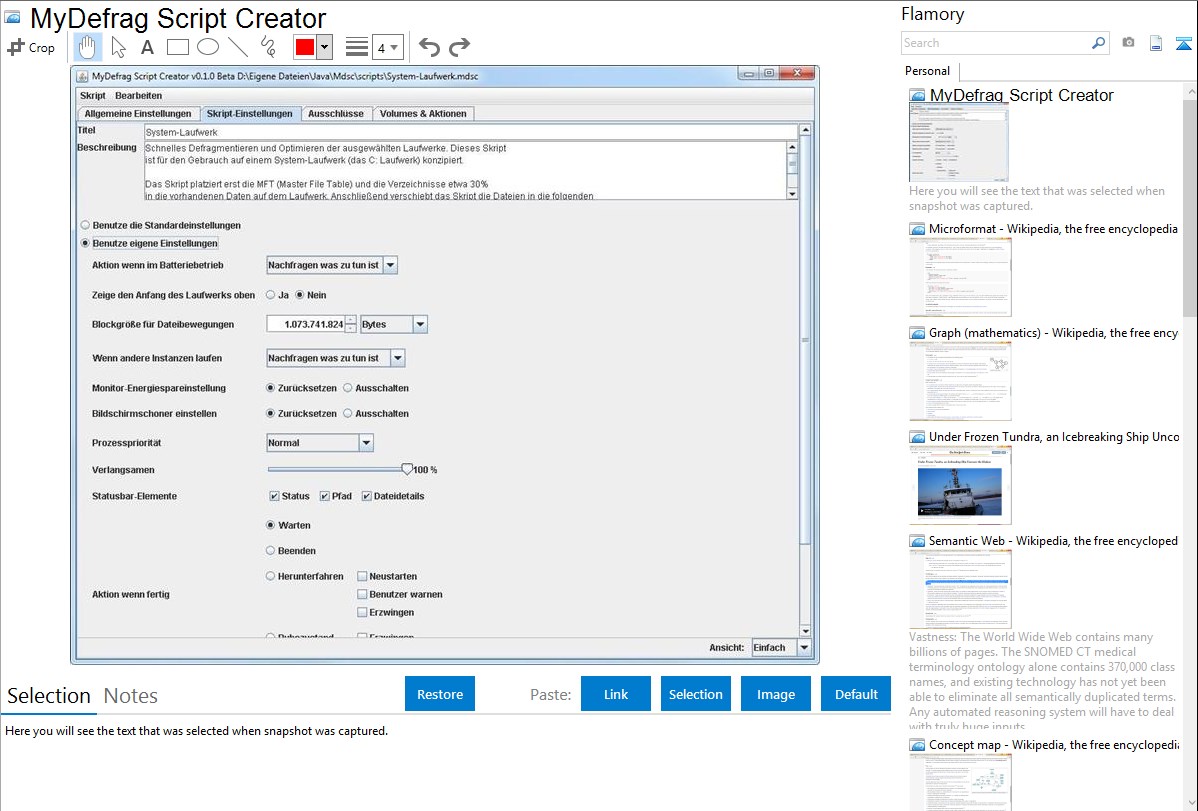Screen dimensions: 1198x811
Task: Click the Selection paste button
Action: point(695,694)
